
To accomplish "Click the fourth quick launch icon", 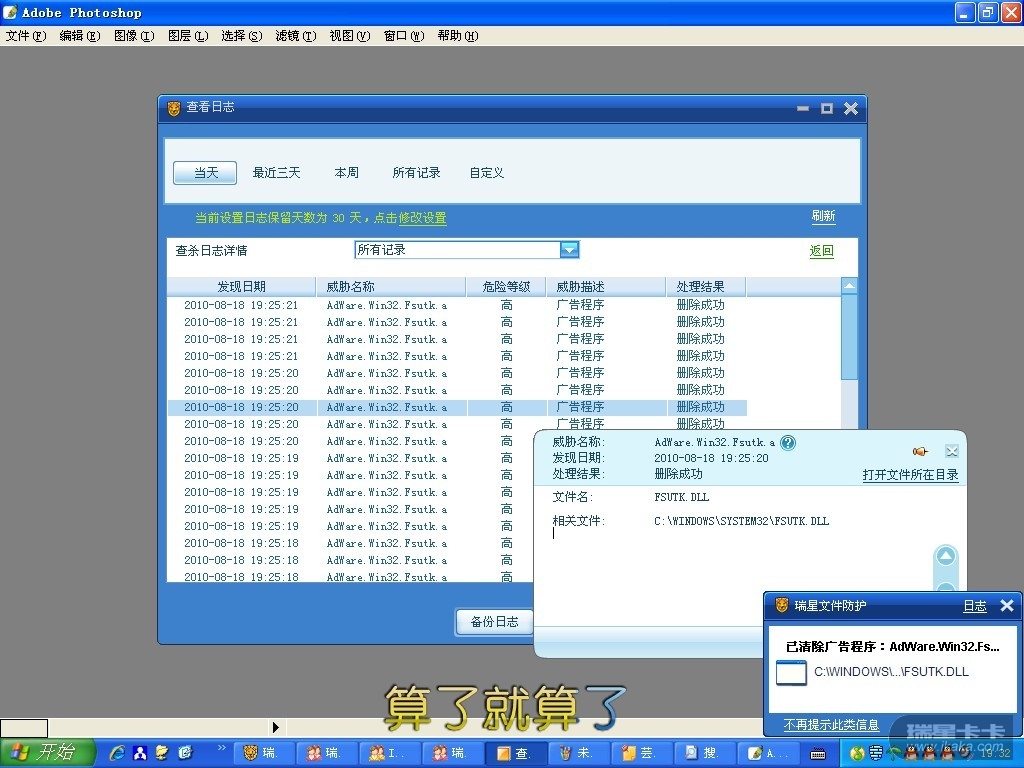I will click(x=185, y=752).
